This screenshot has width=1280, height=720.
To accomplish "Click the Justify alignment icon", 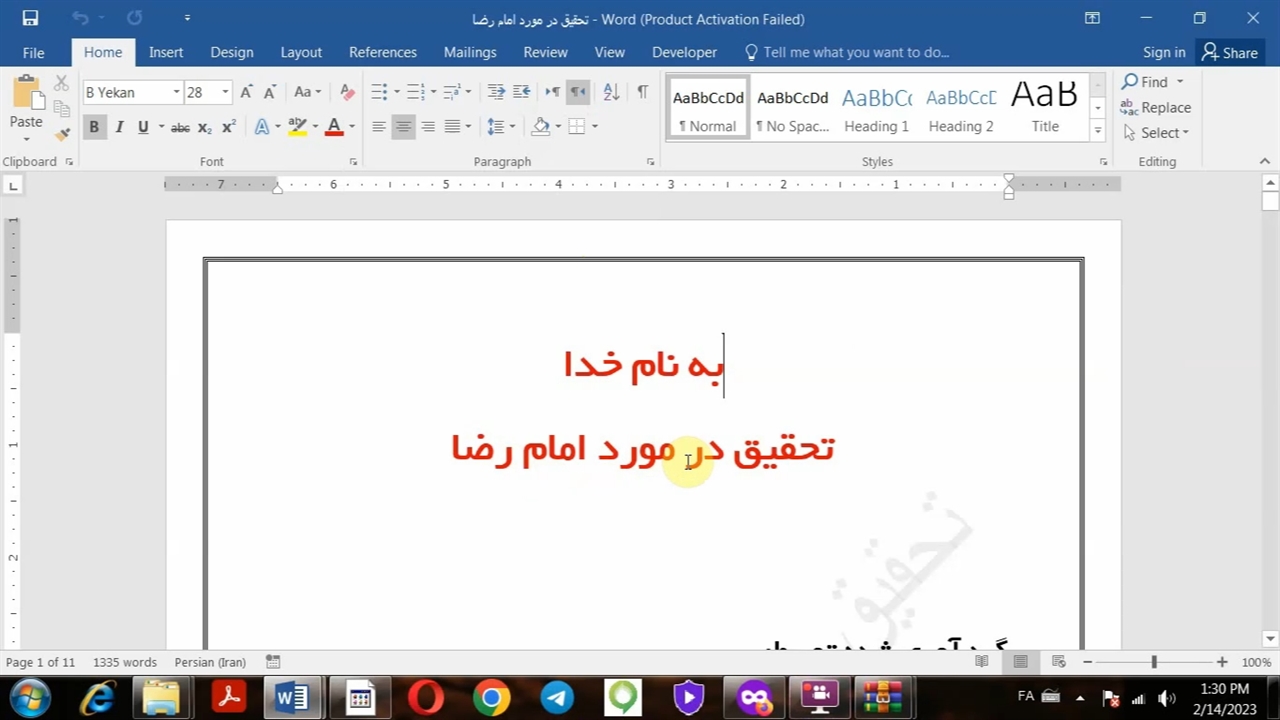I will pos(452,127).
